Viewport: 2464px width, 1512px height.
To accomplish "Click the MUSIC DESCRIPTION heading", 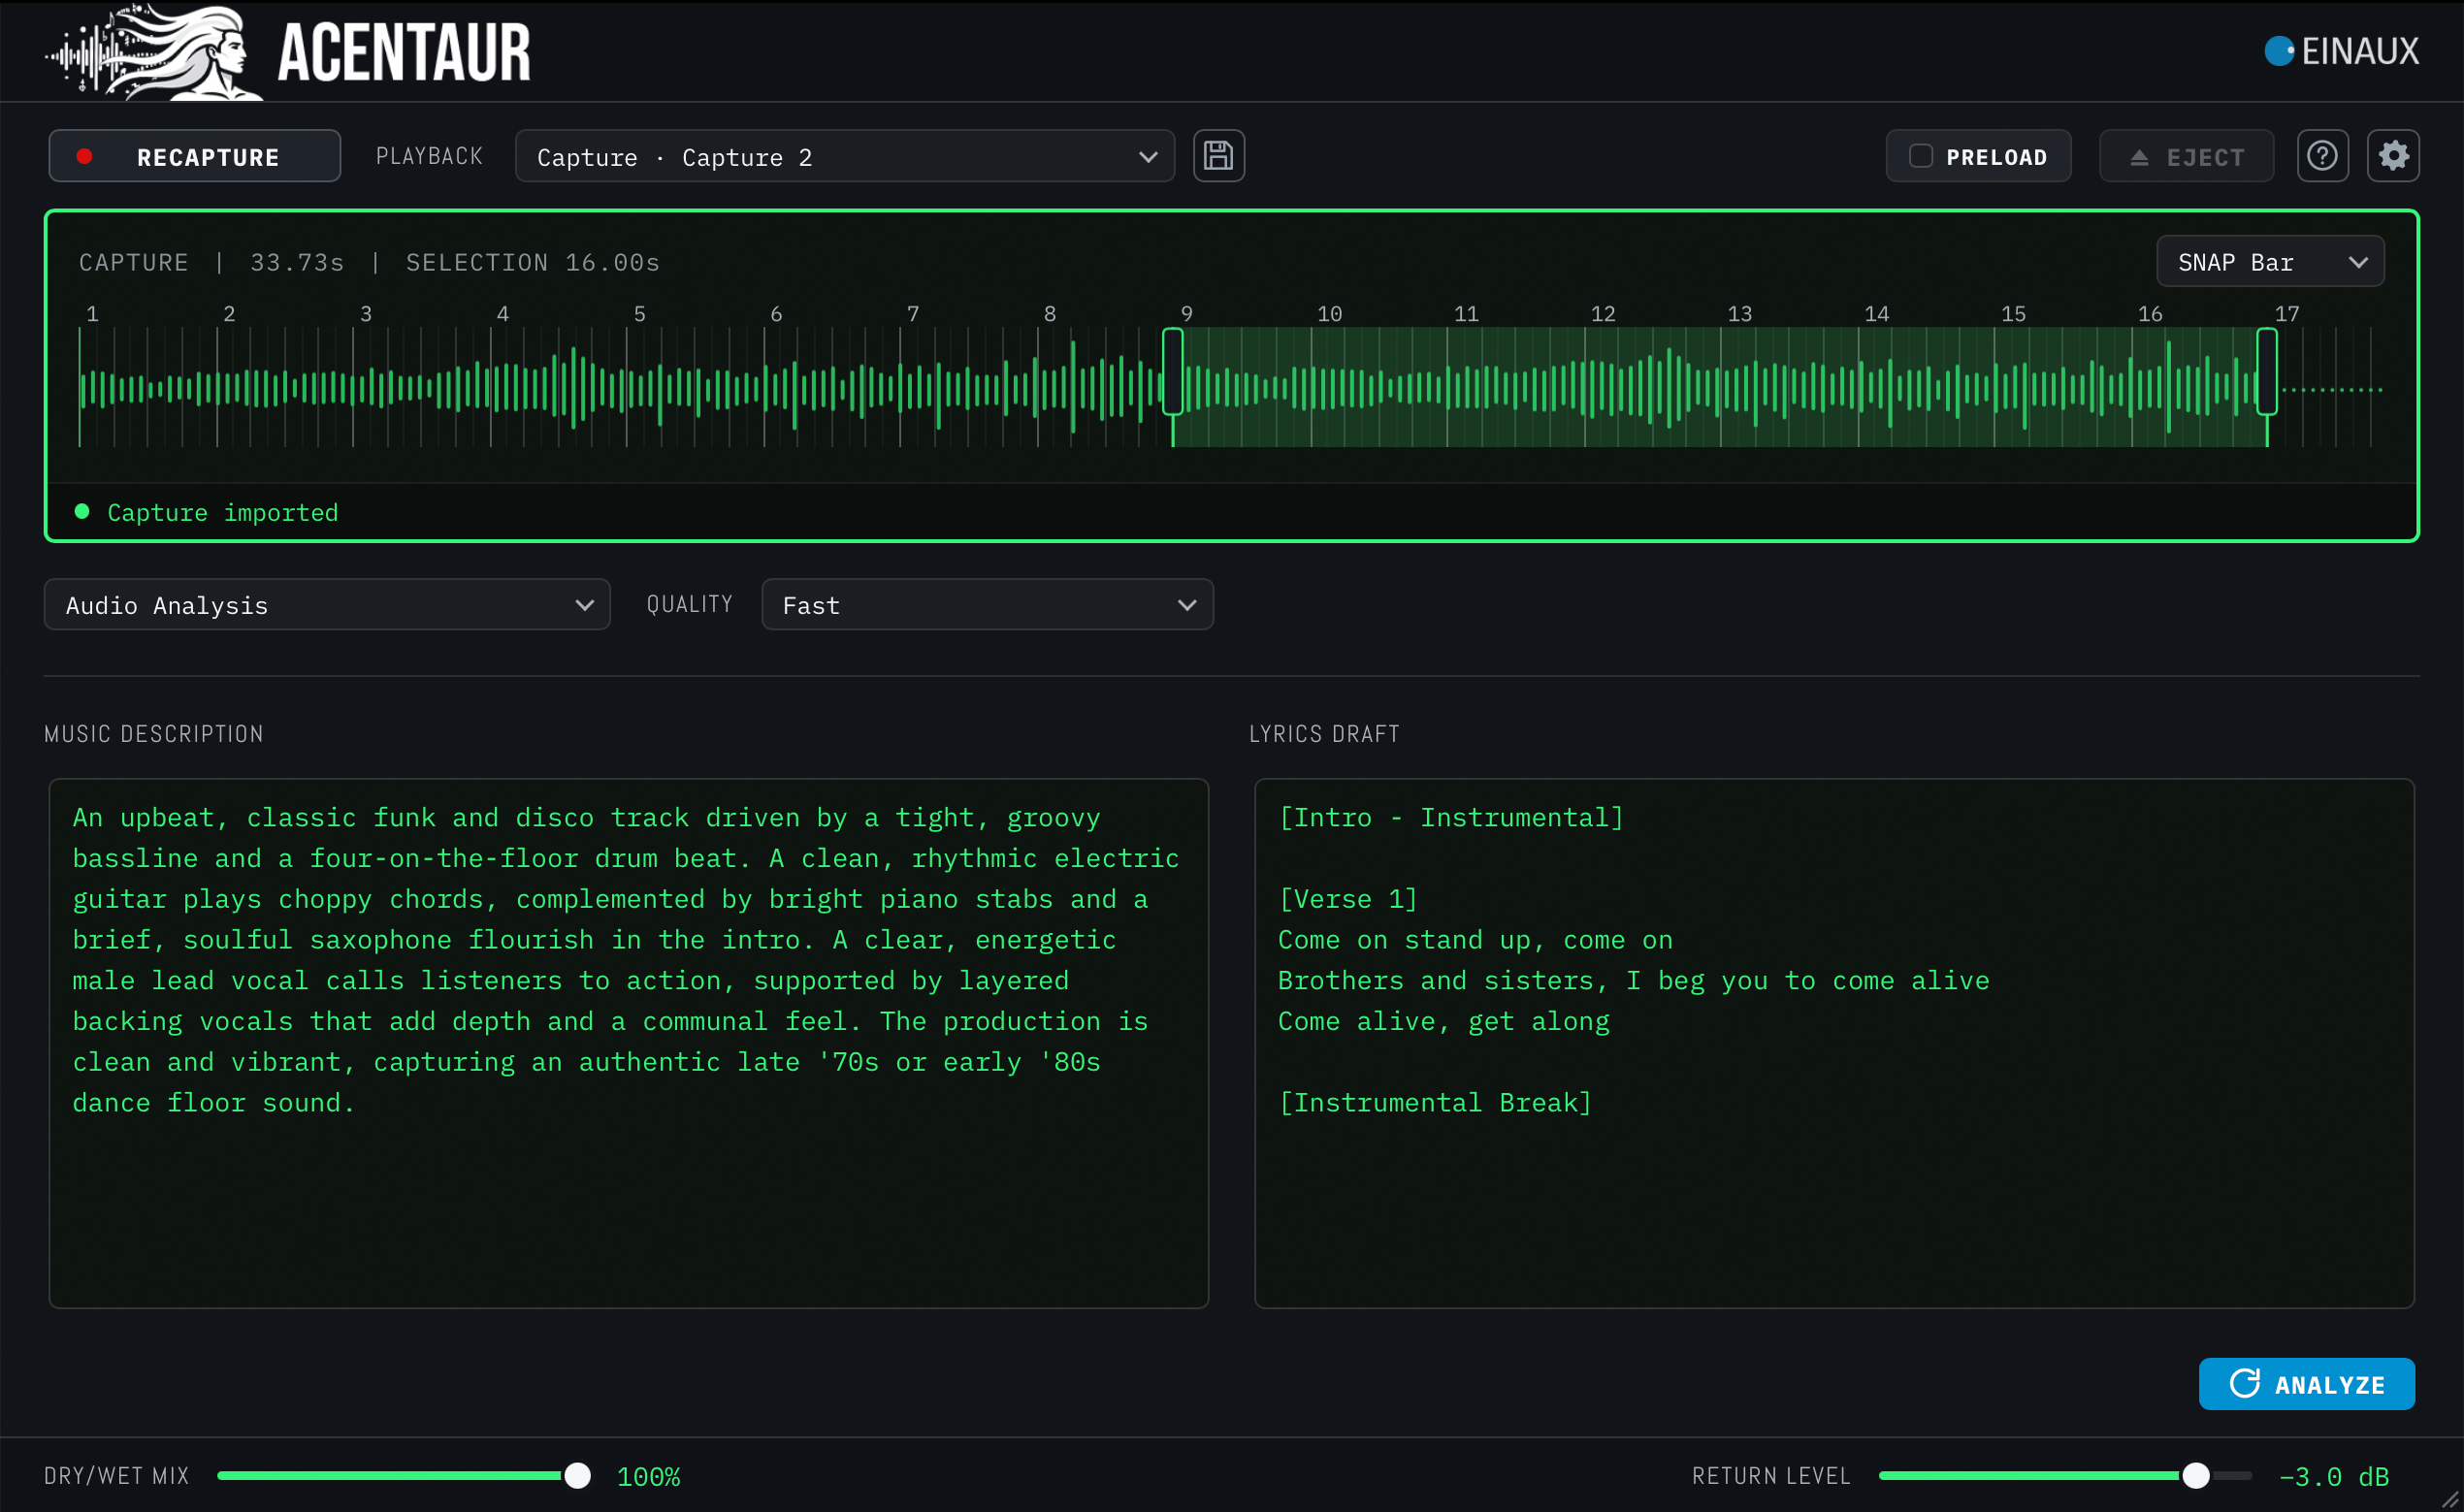I will pyautogui.click(x=154, y=734).
